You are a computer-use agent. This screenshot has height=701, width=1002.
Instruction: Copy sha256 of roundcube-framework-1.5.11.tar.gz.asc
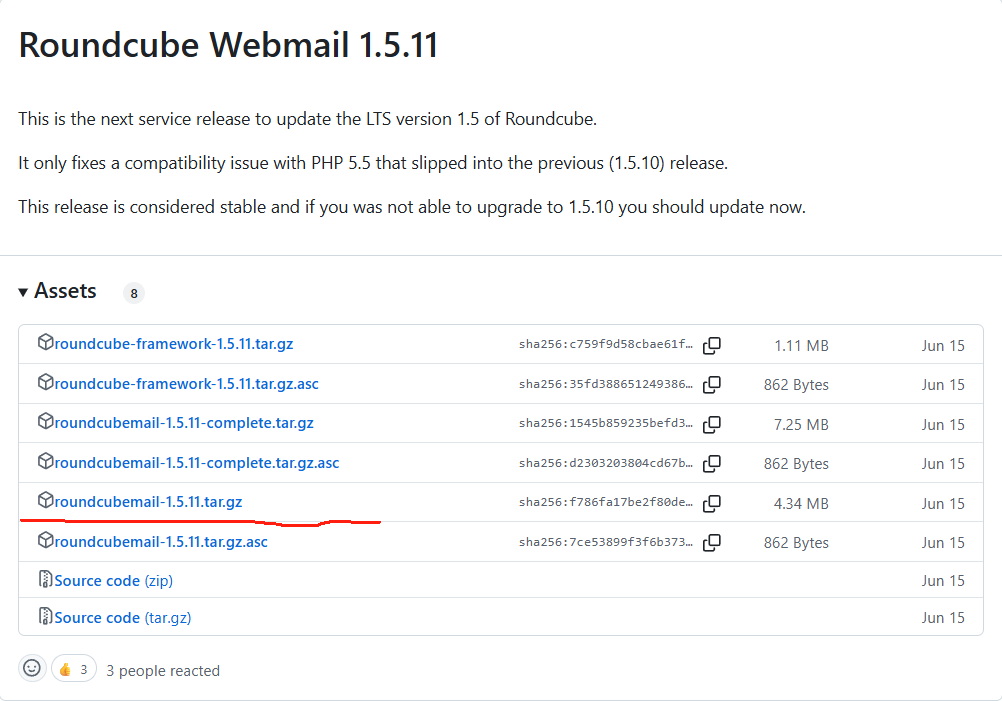point(712,385)
